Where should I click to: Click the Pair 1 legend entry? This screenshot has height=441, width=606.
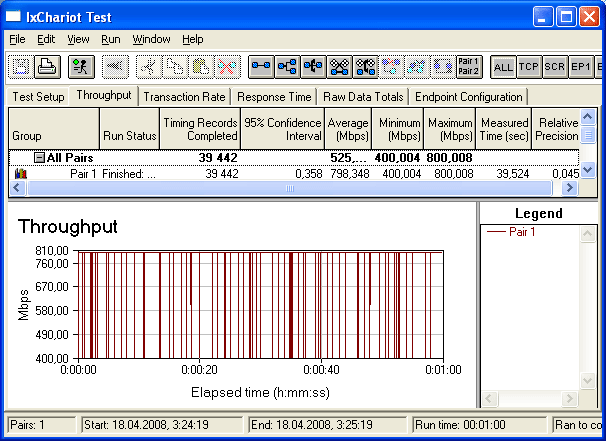(511, 232)
